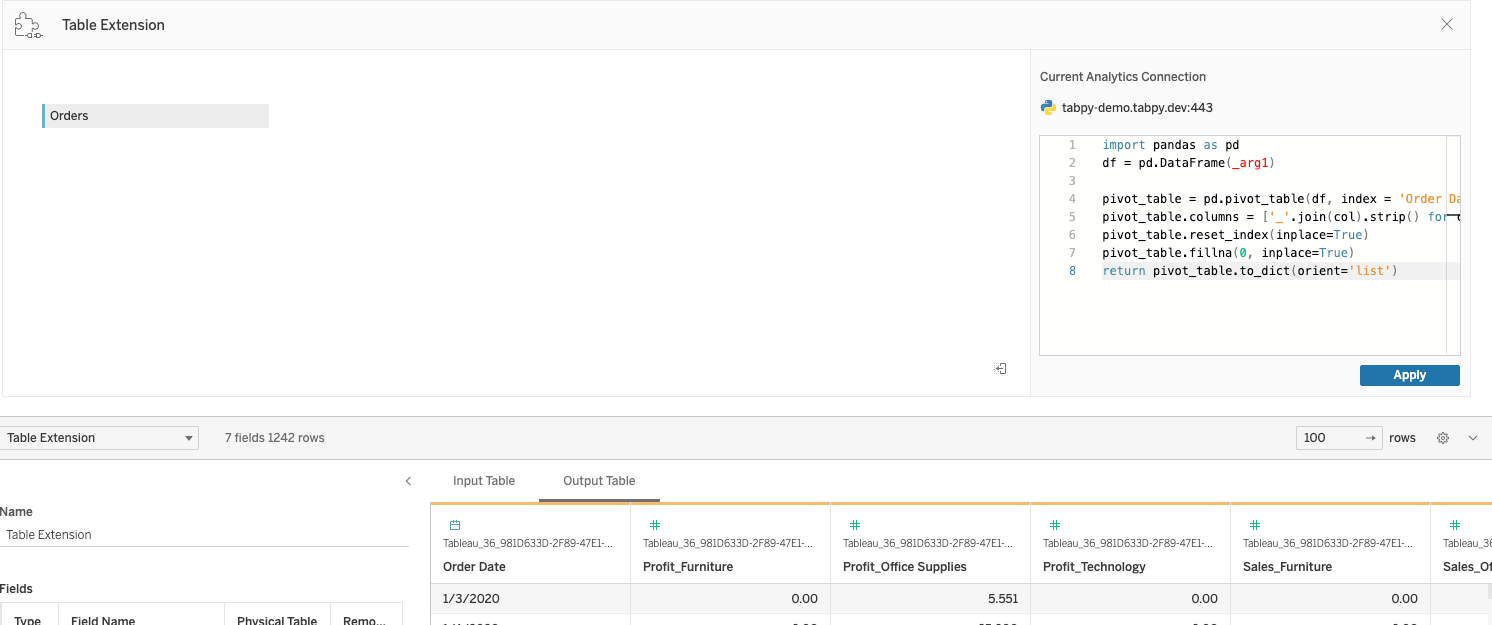Expand the chevron next to the settings gear
This screenshot has height=625, width=1492.
coord(1473,438)
